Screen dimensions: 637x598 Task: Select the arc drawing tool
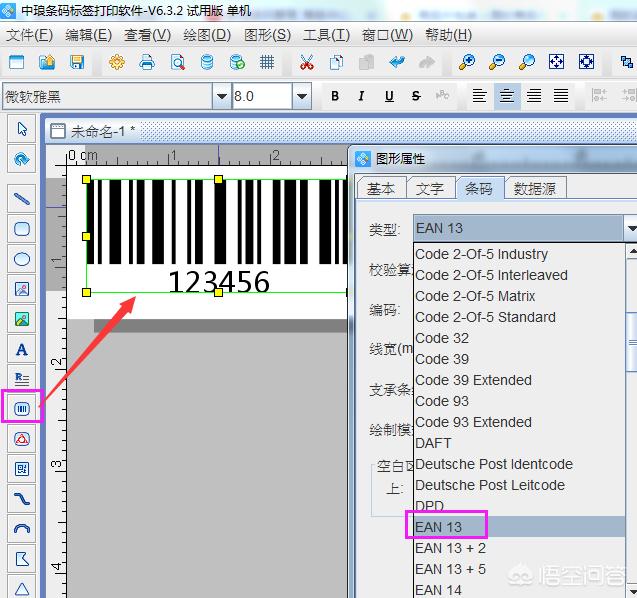[x=22, y=529]
